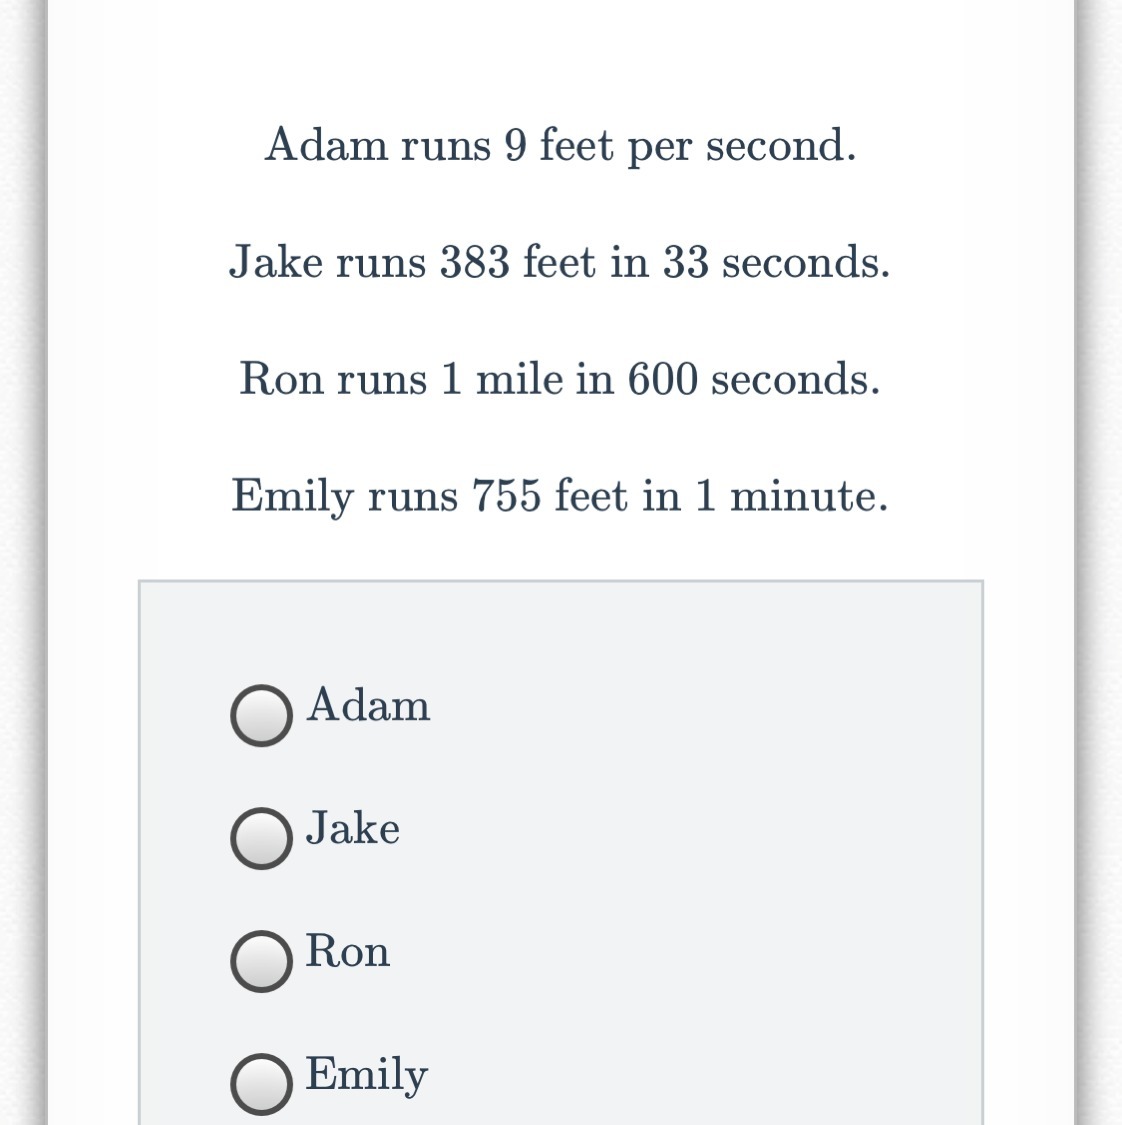
Task: Select the Adam radio button
Action: (261, 715)
